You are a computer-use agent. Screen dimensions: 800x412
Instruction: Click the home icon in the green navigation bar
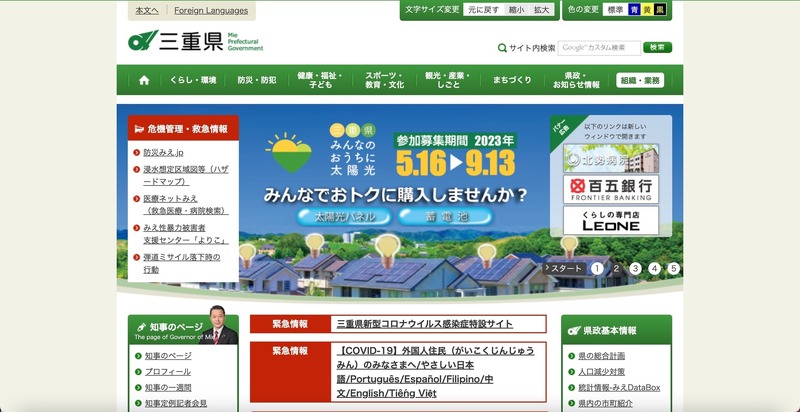tap(144, 80)
